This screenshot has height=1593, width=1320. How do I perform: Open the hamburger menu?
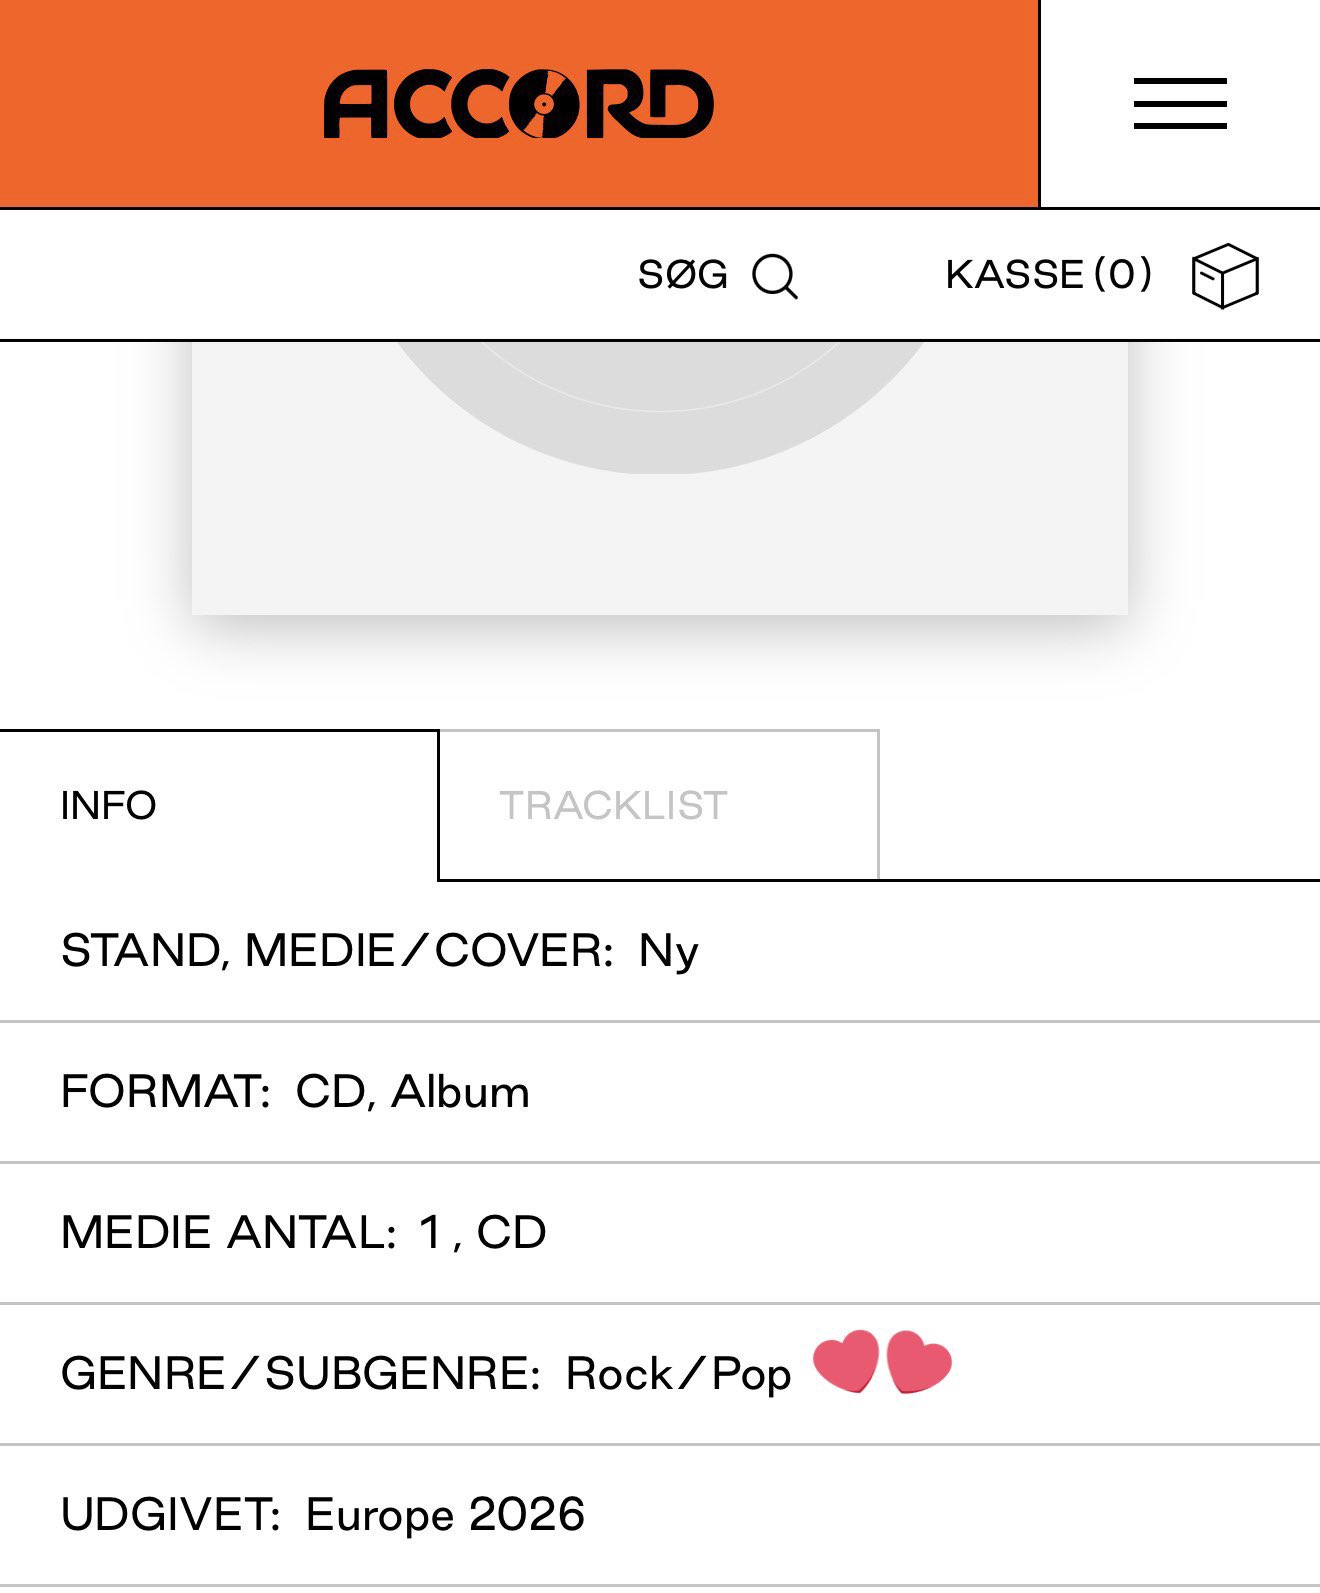(x=1180, y=103)
